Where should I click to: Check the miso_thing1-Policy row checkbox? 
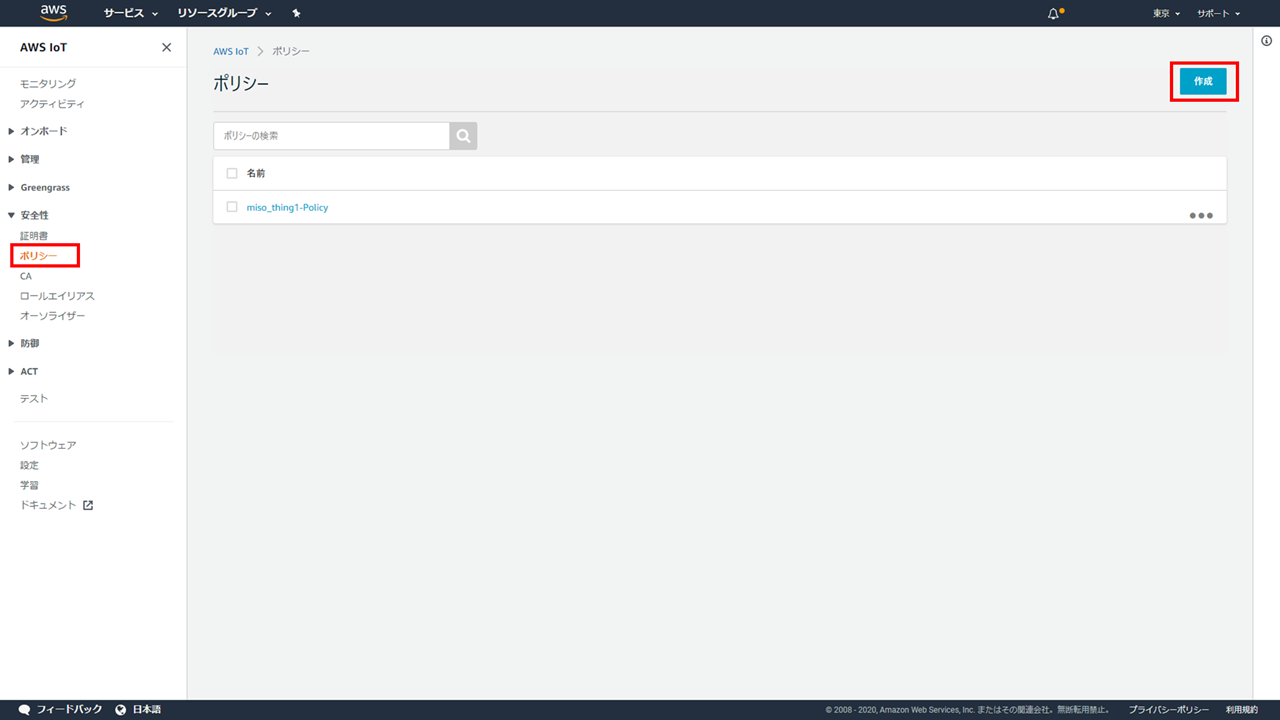pos(232,207)
